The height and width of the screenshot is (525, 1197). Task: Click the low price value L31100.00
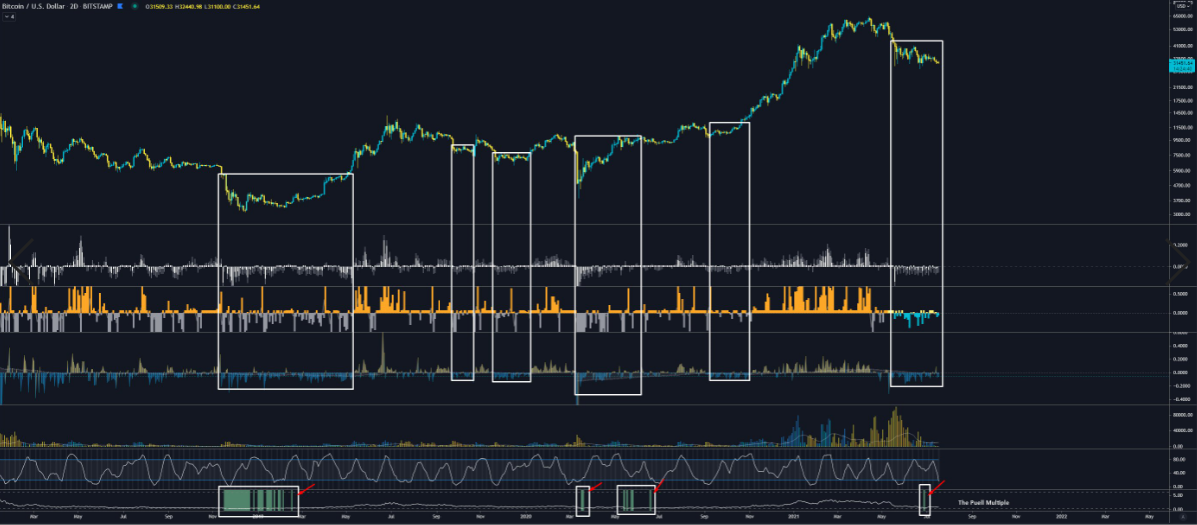(x=217, y=6)
